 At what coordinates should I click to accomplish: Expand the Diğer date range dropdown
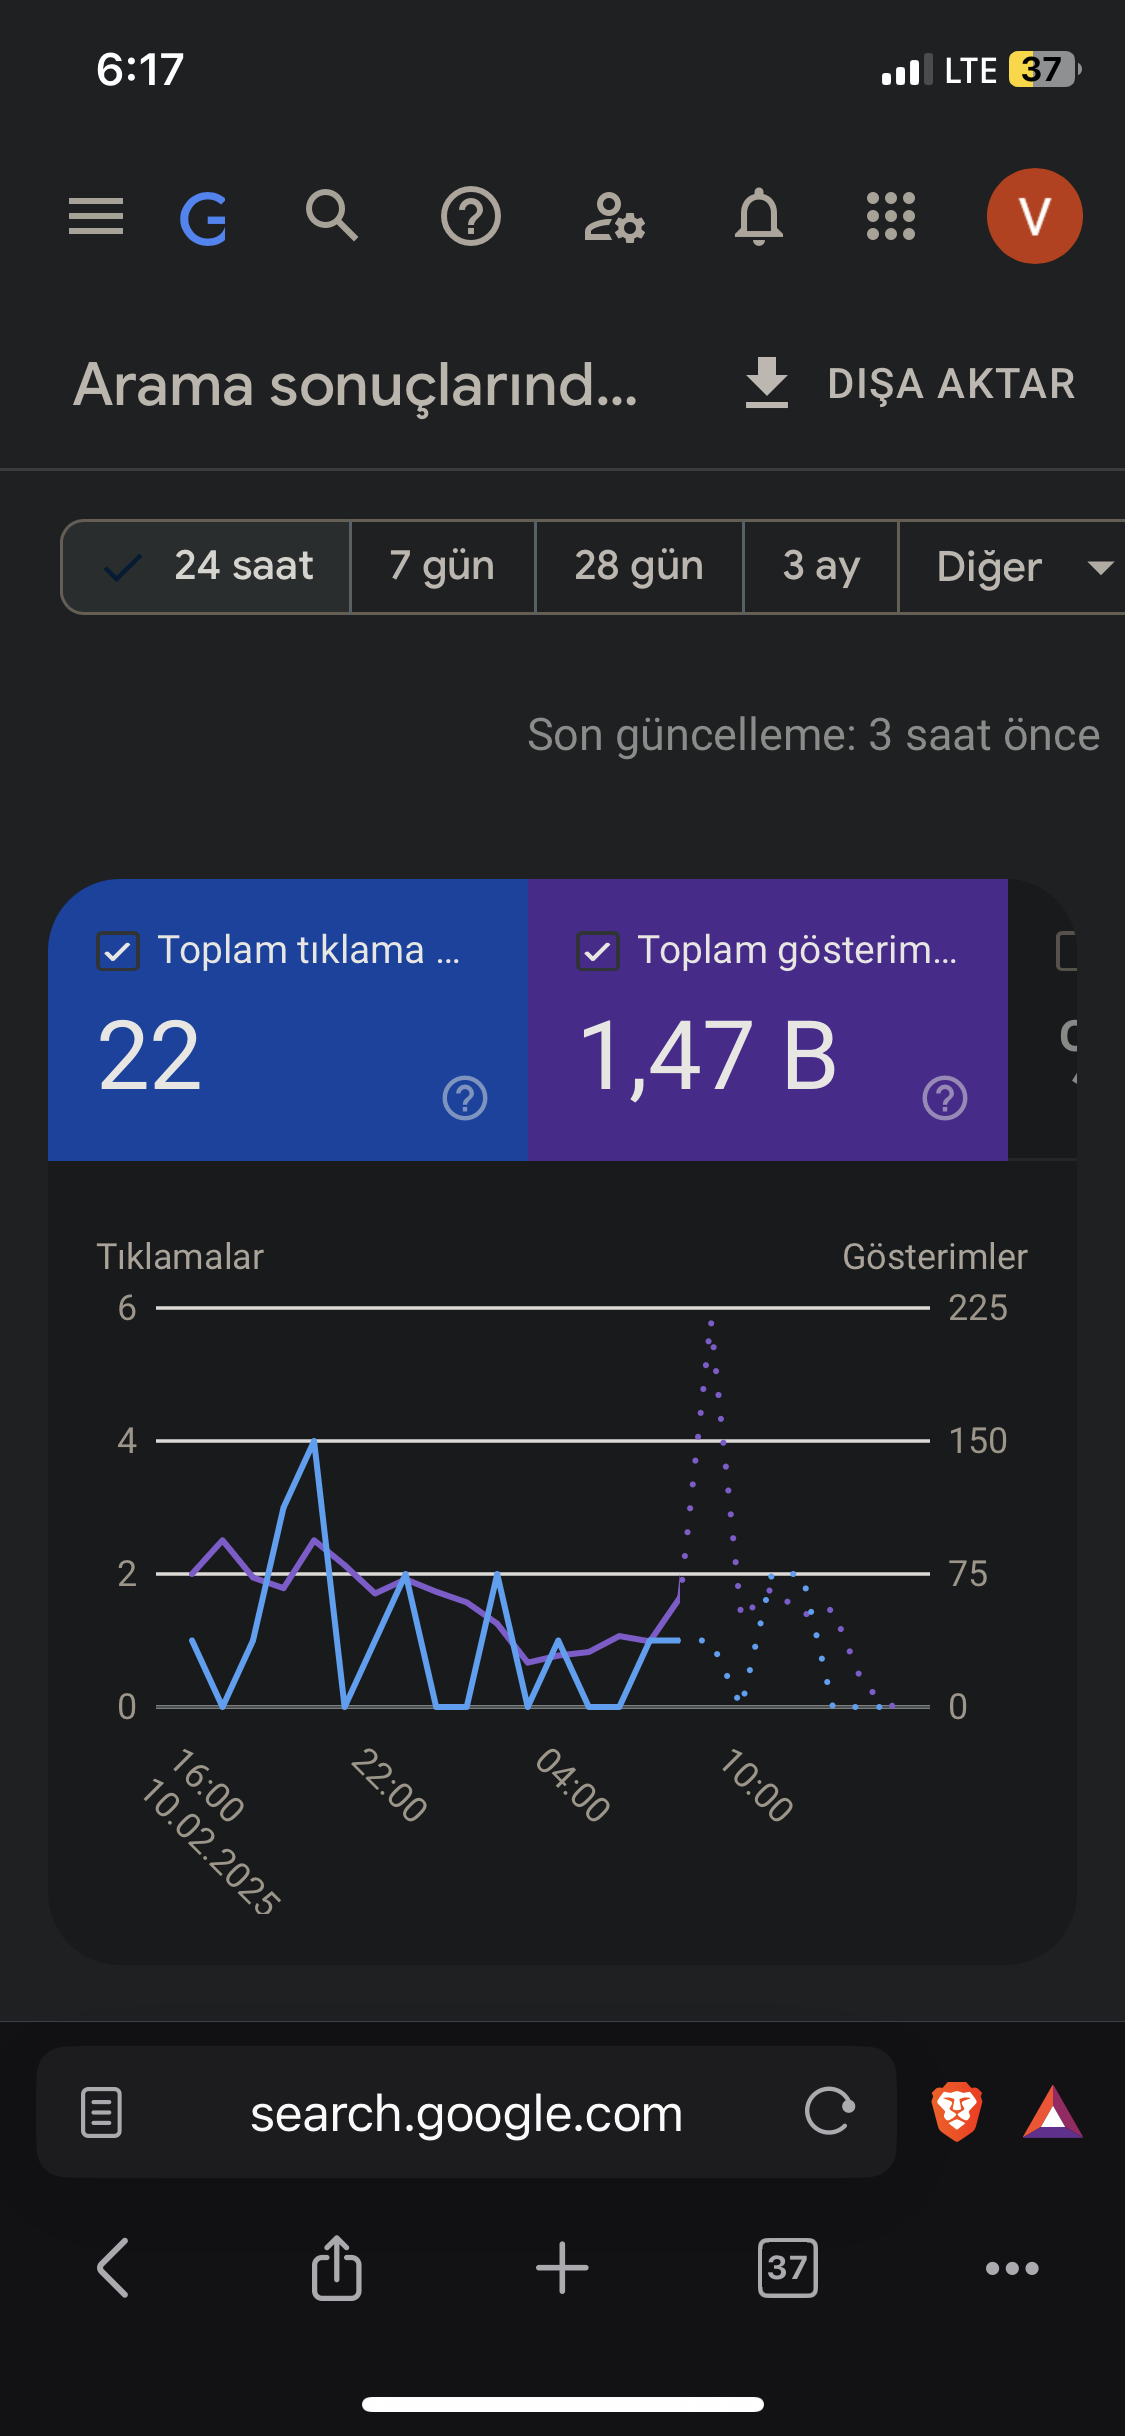click(1012, 567)
